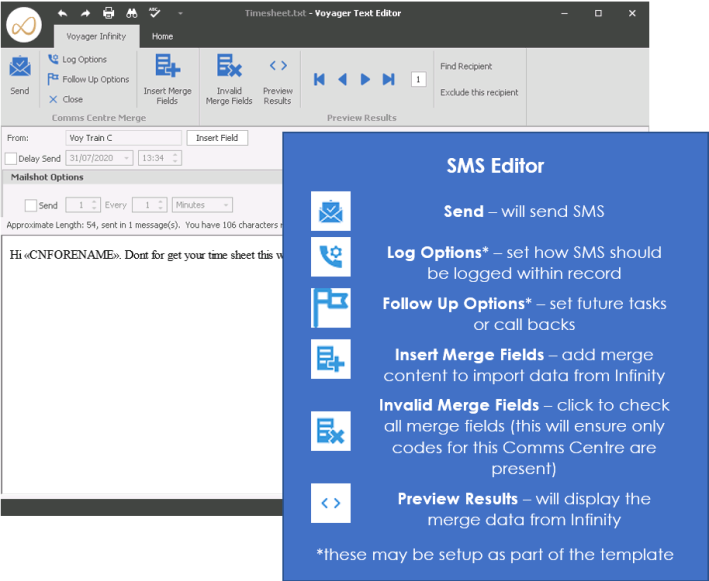Click the From field input box
This screenshot has height=581, width=709.
pos(123,138)
